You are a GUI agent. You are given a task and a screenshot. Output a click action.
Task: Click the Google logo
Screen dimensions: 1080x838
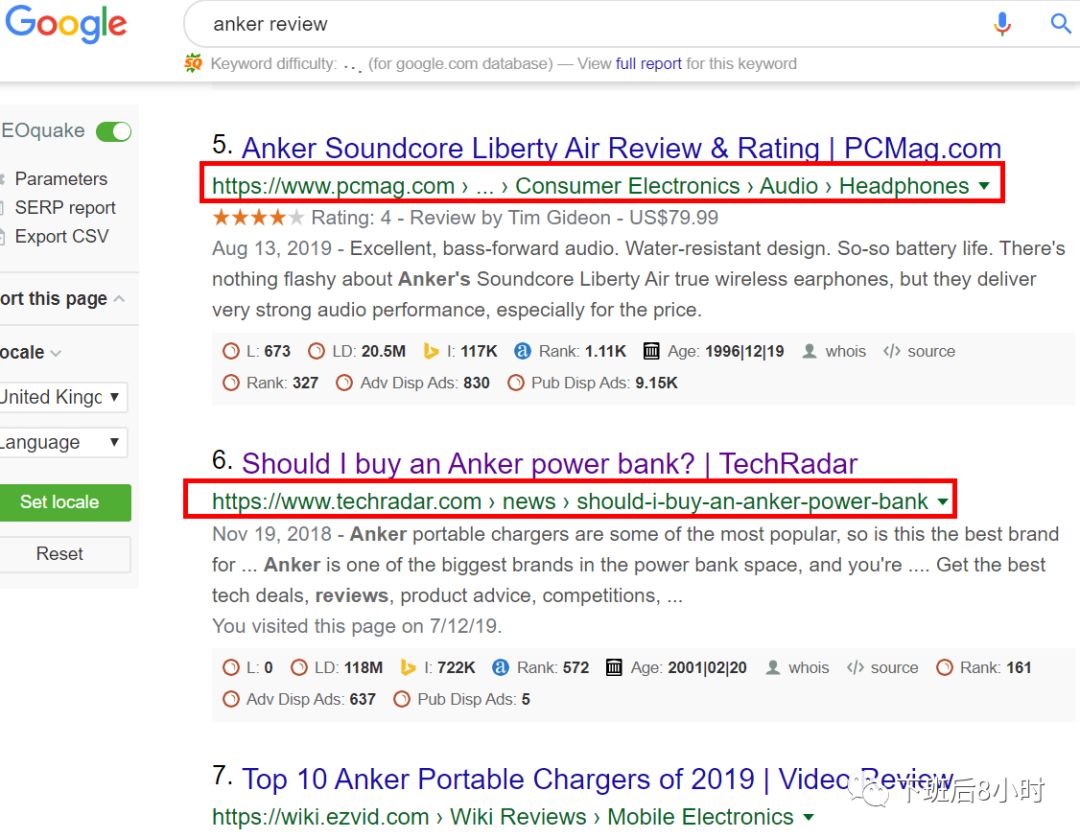click(65, 24)
